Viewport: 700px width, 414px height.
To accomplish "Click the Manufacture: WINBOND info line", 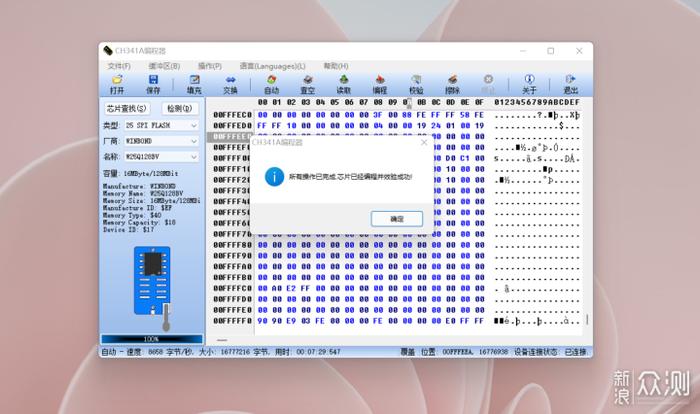I will coord(139,186).
